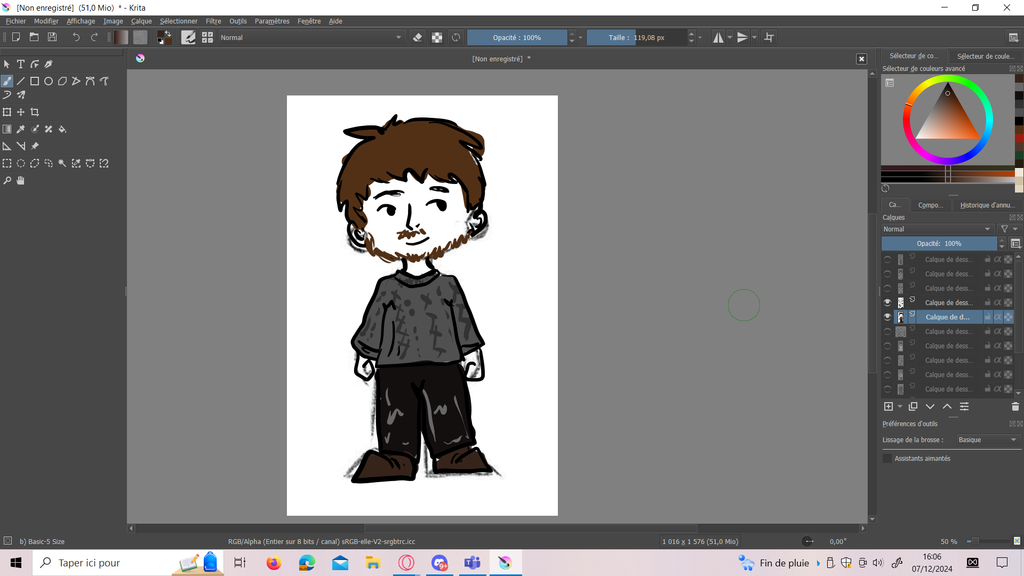This screenshot has width=1024, height=576.
Task: Open the Filtre menu
Action: pyautogui.click(x=213, y=21)
